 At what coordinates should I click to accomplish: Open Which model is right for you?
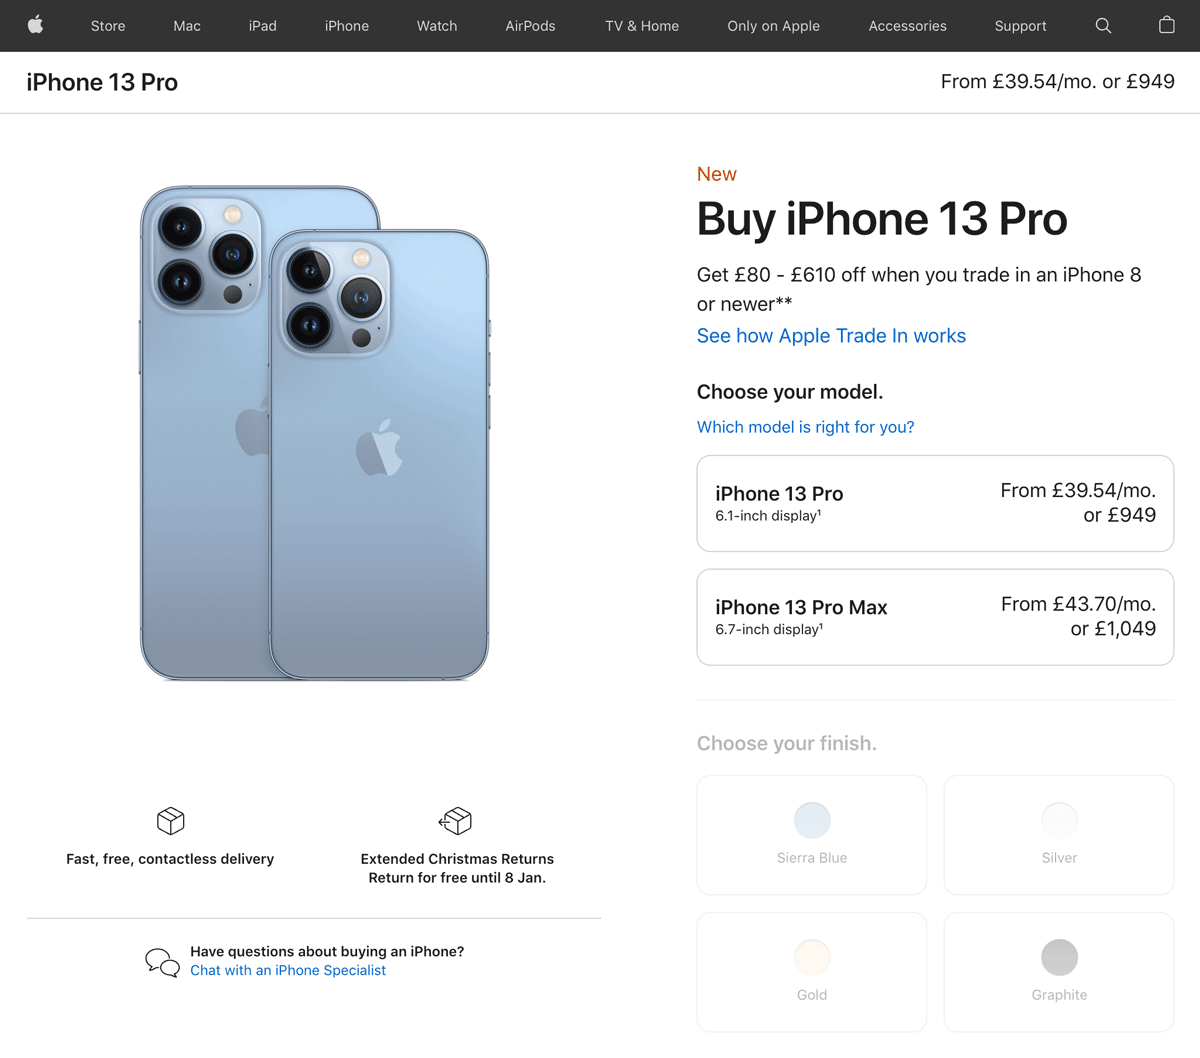pyautogui.click(x=805, y=427)
